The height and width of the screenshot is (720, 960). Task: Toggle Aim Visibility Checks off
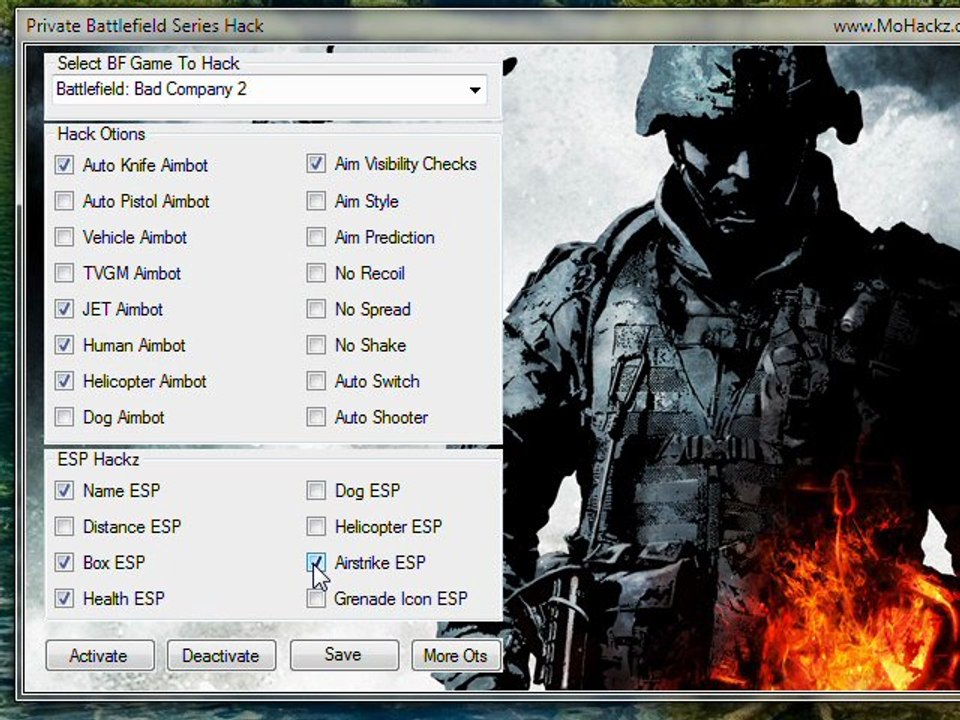coord(316,164)
